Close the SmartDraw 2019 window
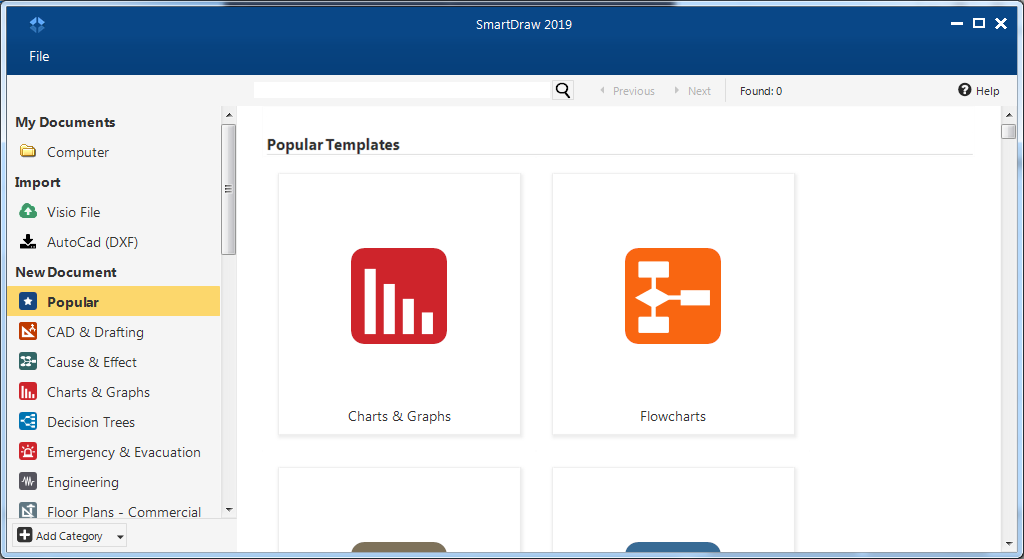The height and width of the screenshot is (559, 1024). coord(1000,24)
